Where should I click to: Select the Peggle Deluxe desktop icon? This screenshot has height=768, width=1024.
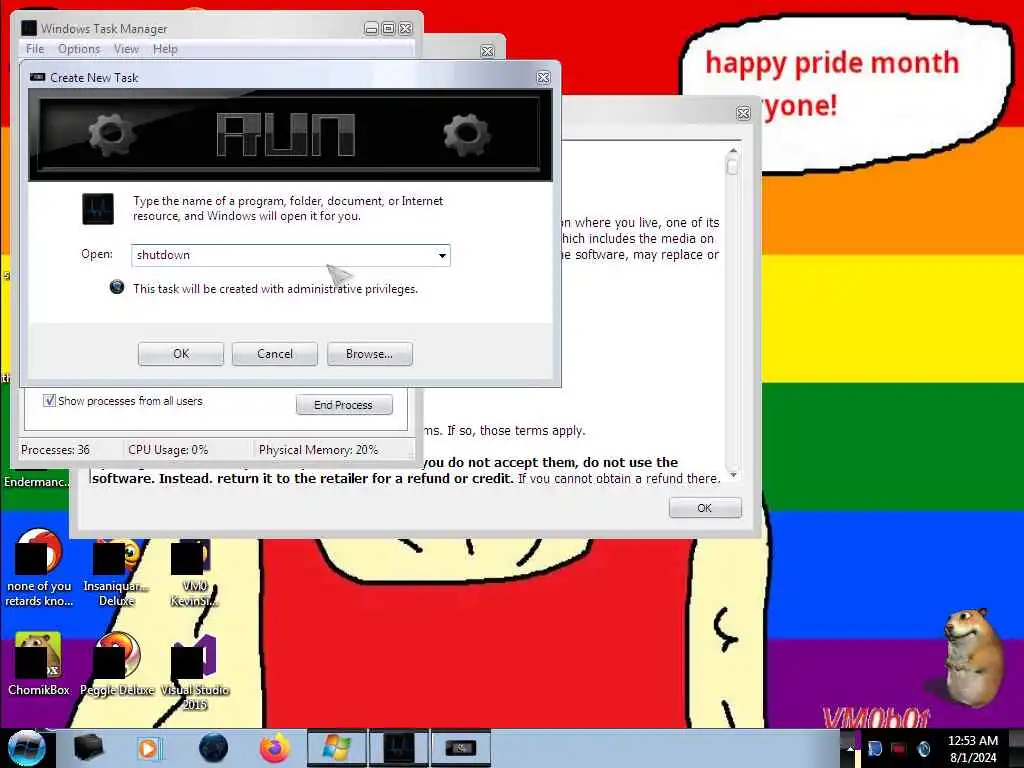(117, 663)
